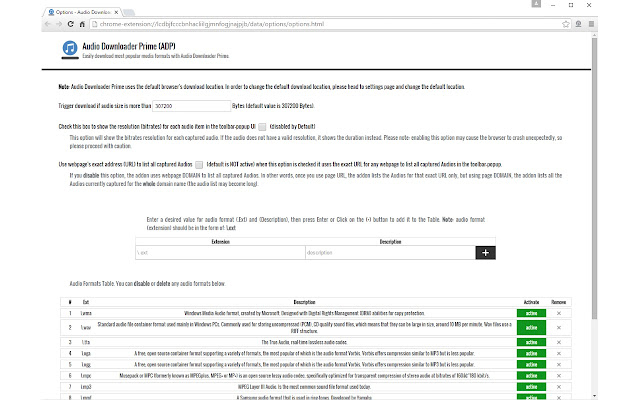
Task: Click the trigger size field showing 307200
Action: [x=191, y=106]
